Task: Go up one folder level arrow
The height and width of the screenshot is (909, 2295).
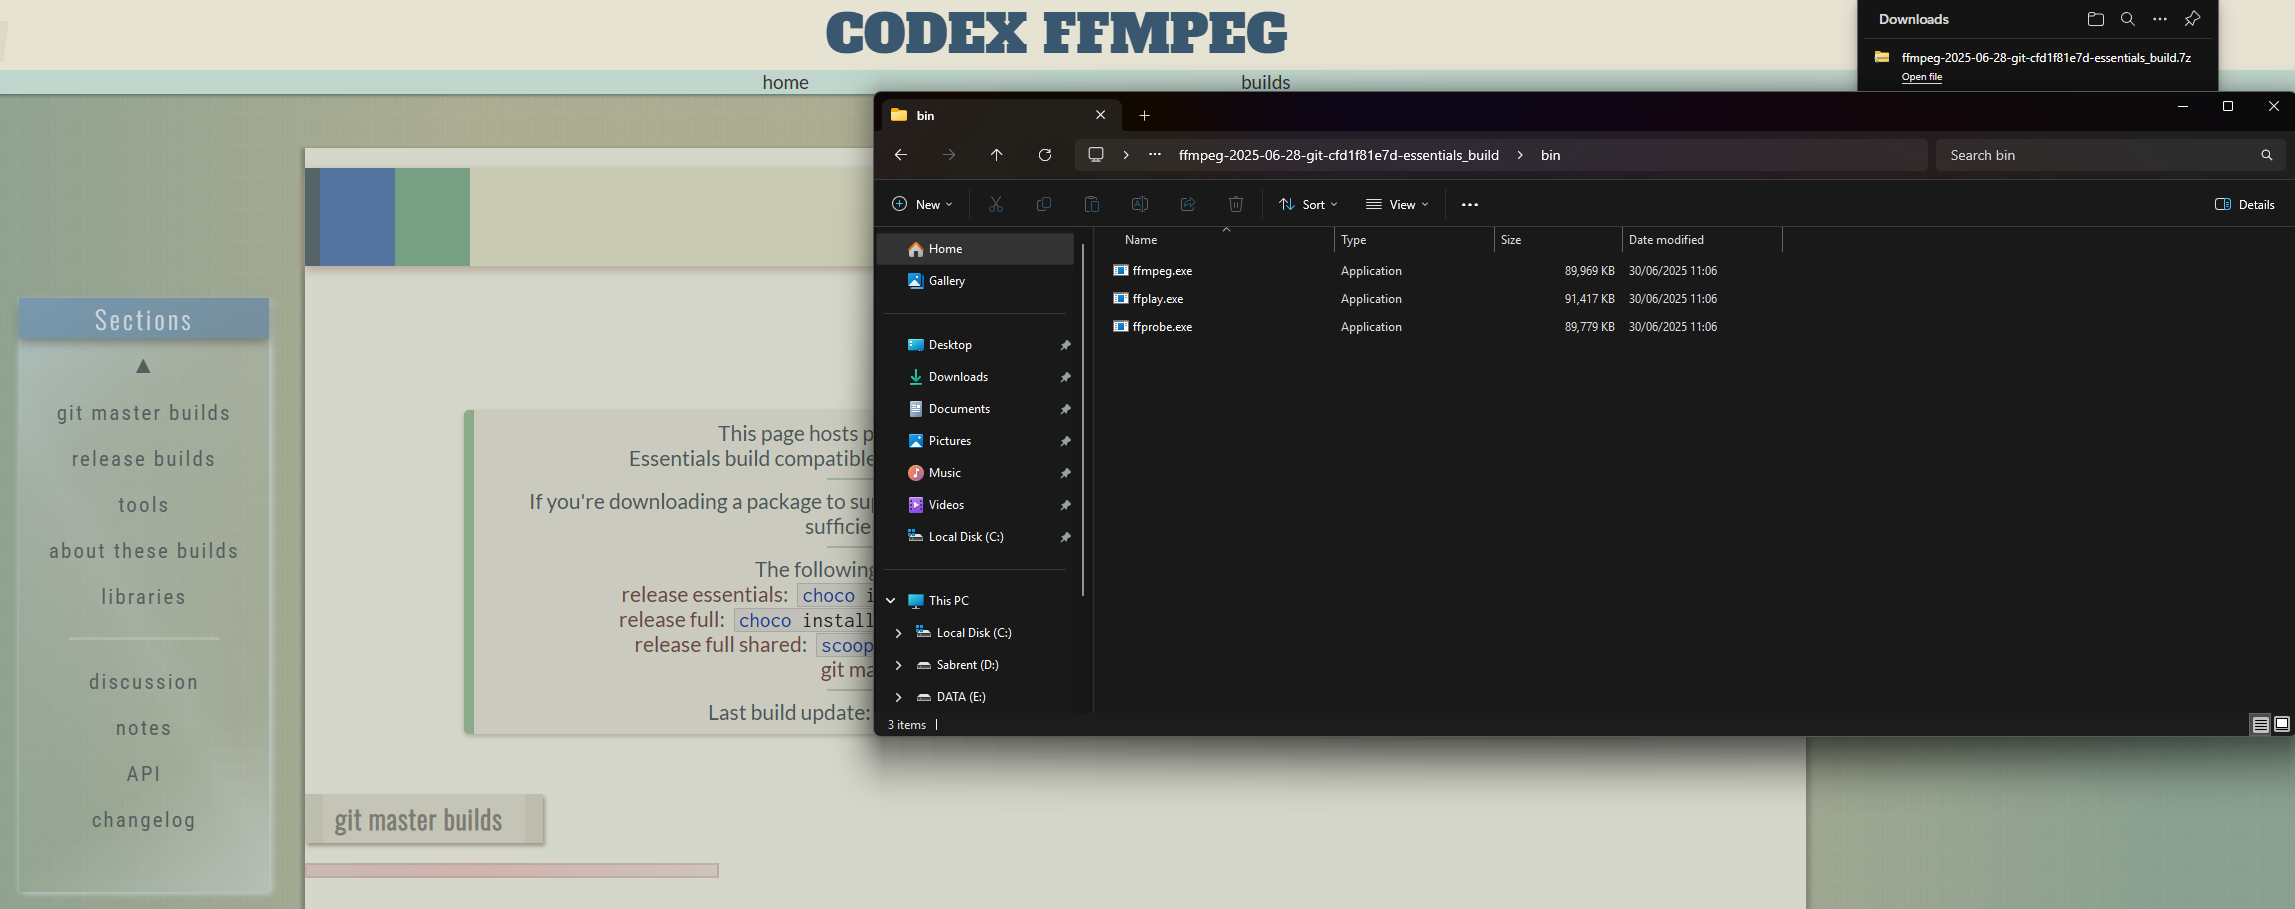Action: 997,155
